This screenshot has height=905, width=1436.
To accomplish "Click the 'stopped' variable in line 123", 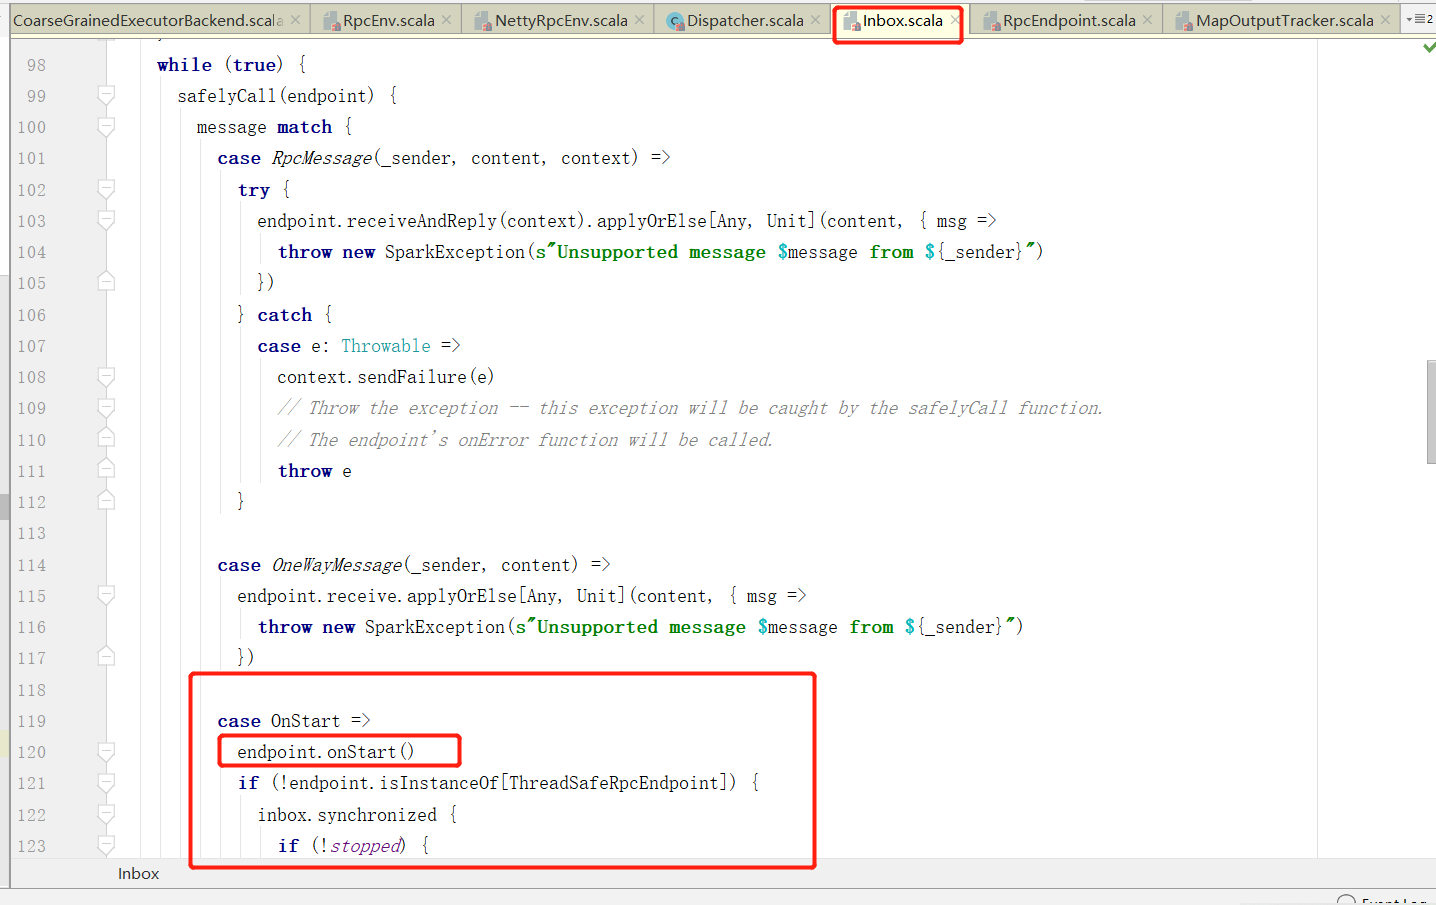I will pyautogui.click(x=365, y=846).
